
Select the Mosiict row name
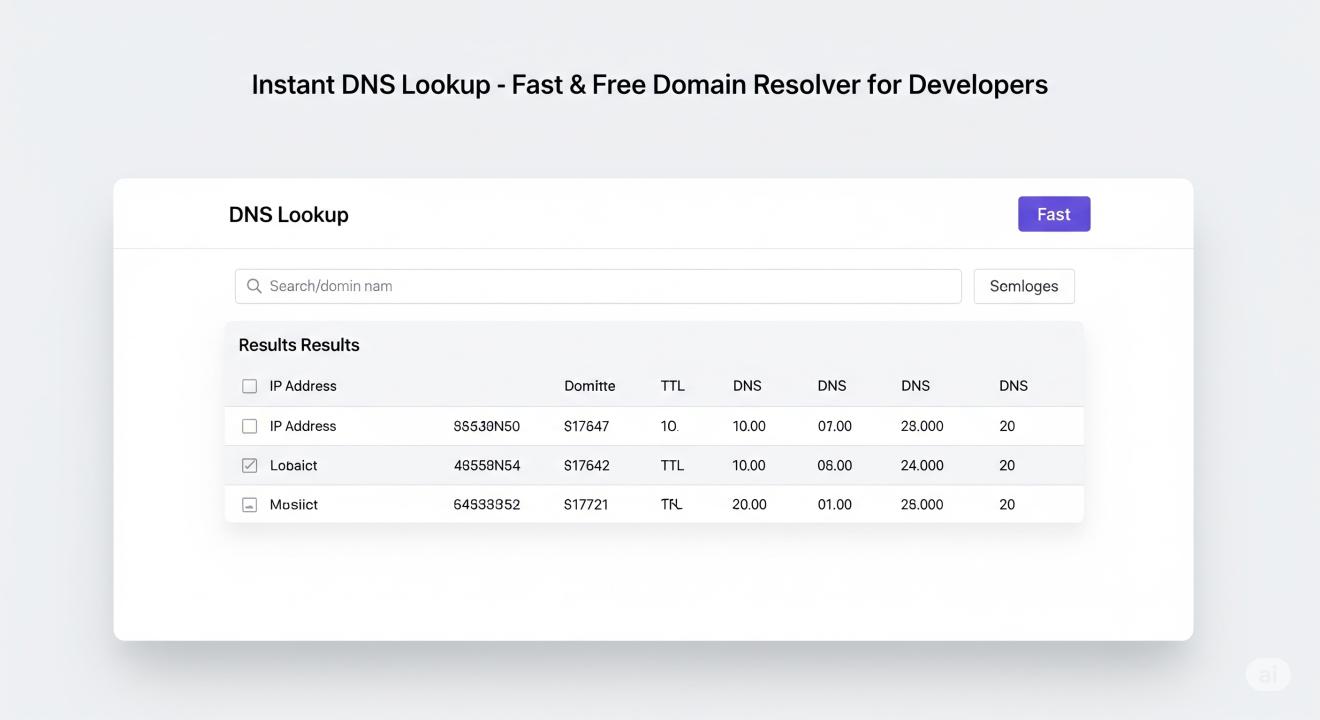[x=293, y=505]
